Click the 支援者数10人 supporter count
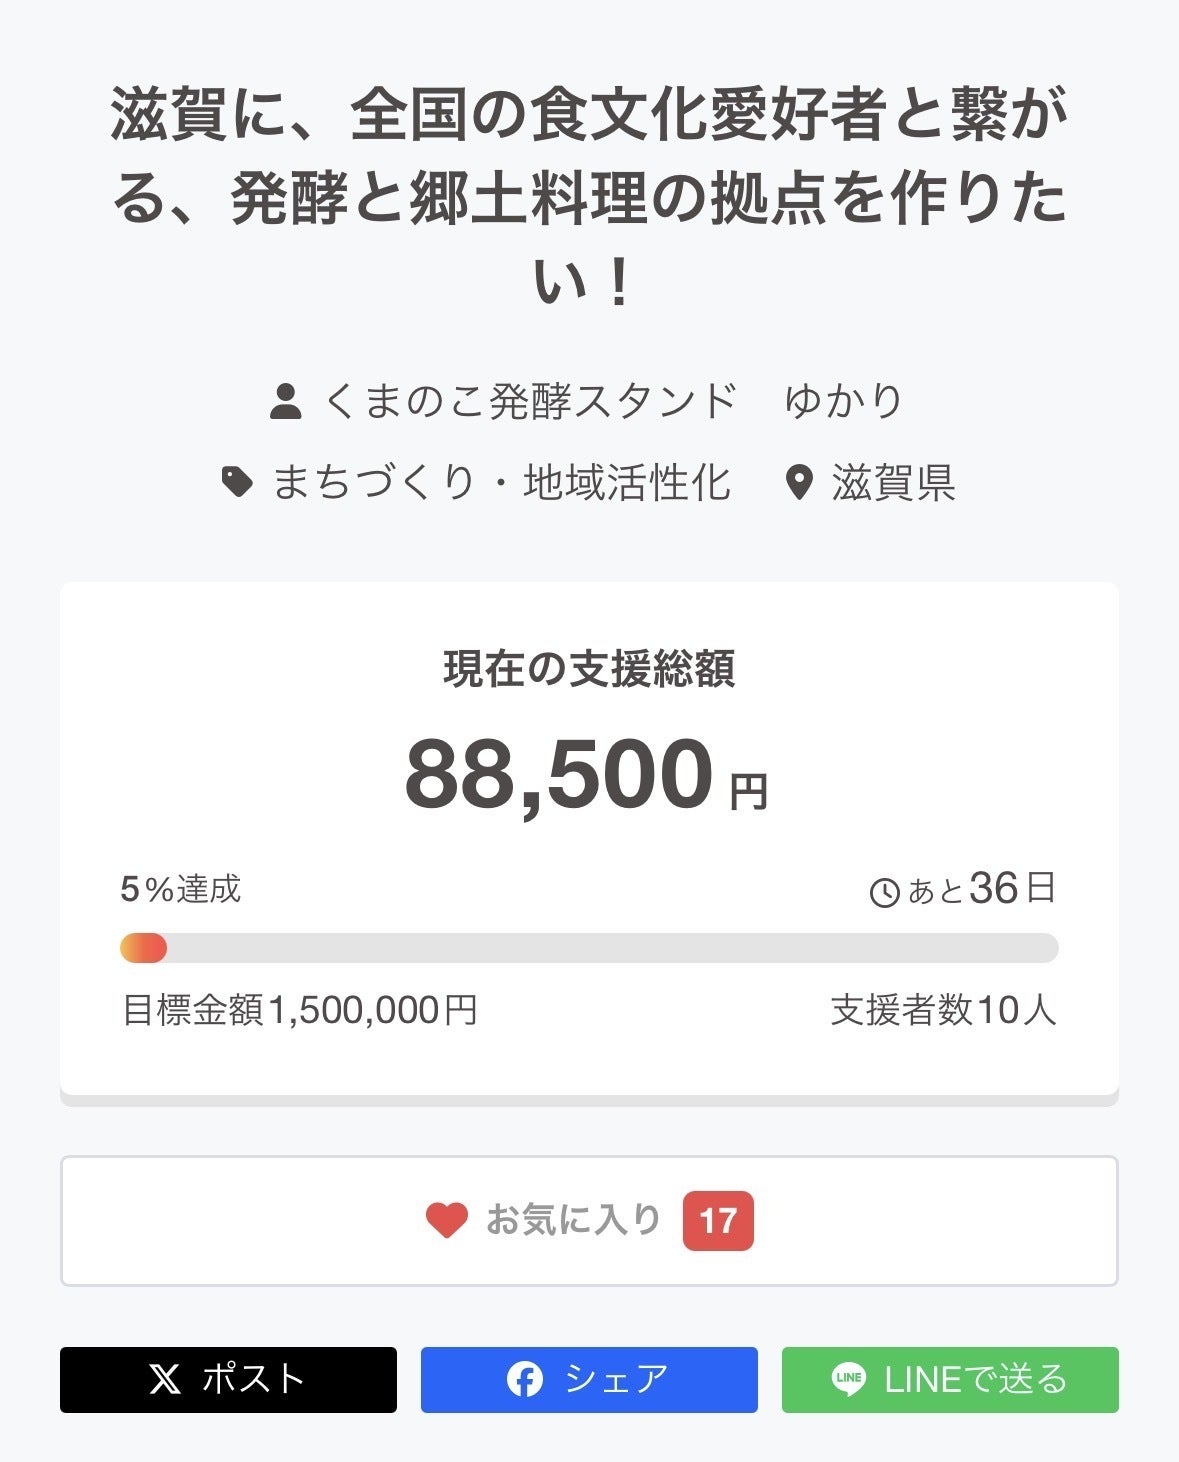The height and width of the screenshot is (1462, 1179). pos(943,1010)
